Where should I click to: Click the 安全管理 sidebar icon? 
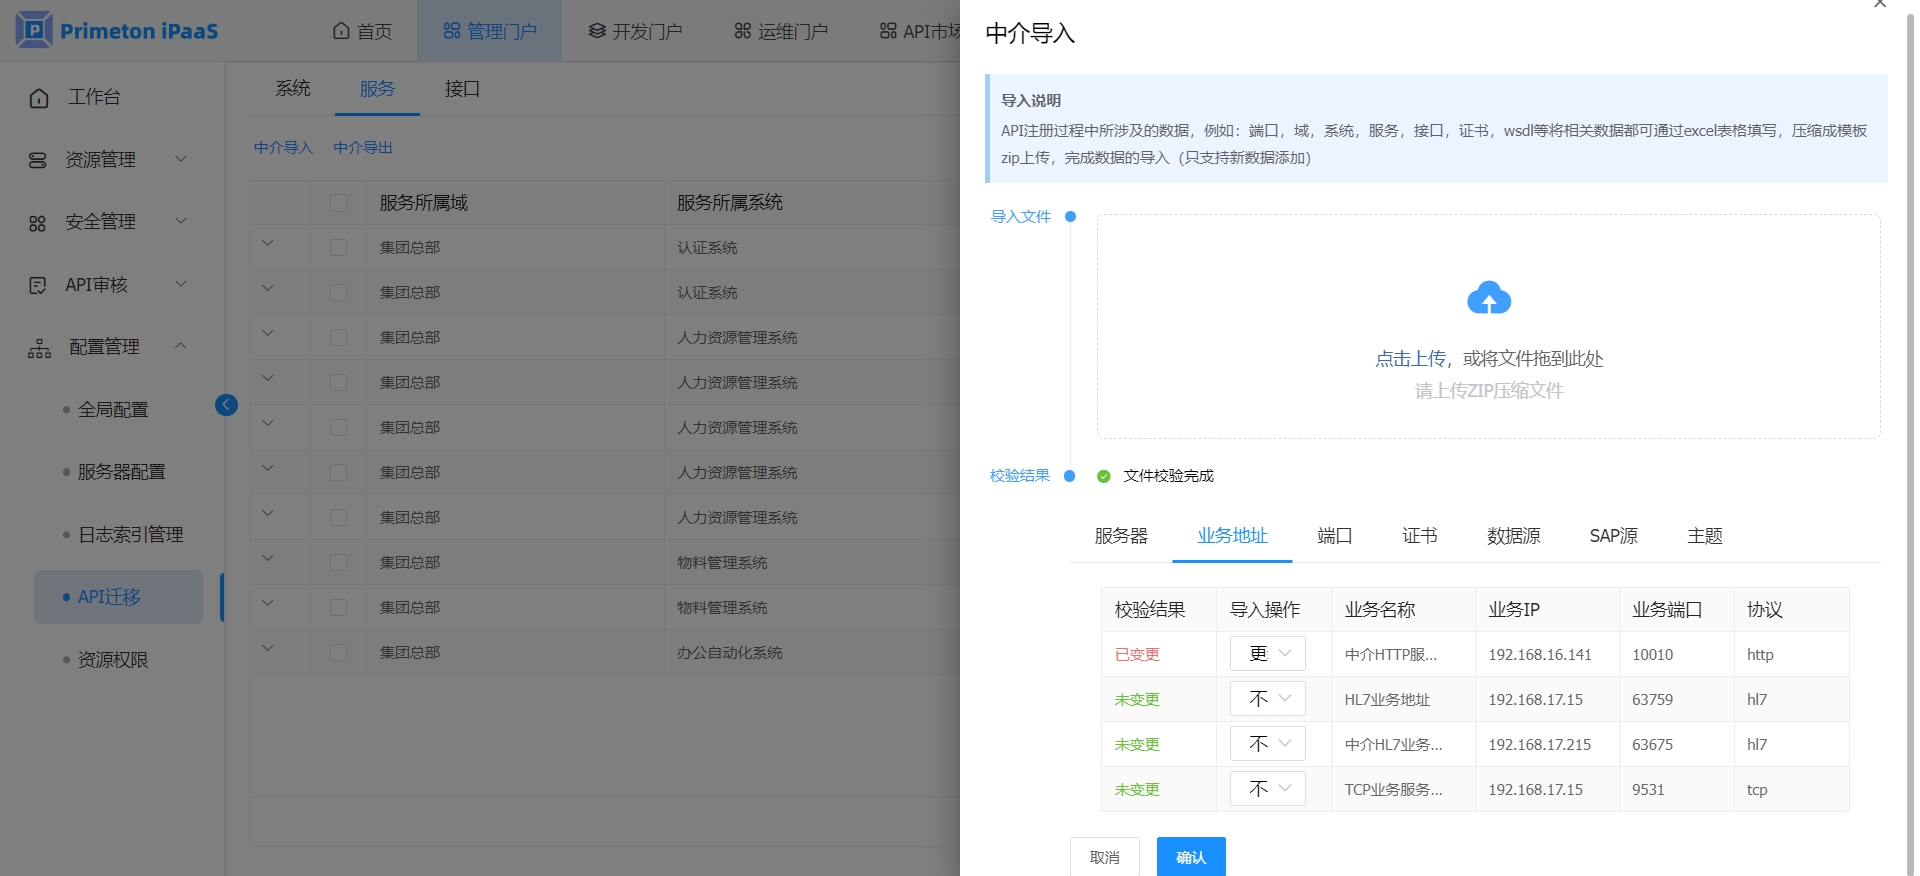click(38, 223)
